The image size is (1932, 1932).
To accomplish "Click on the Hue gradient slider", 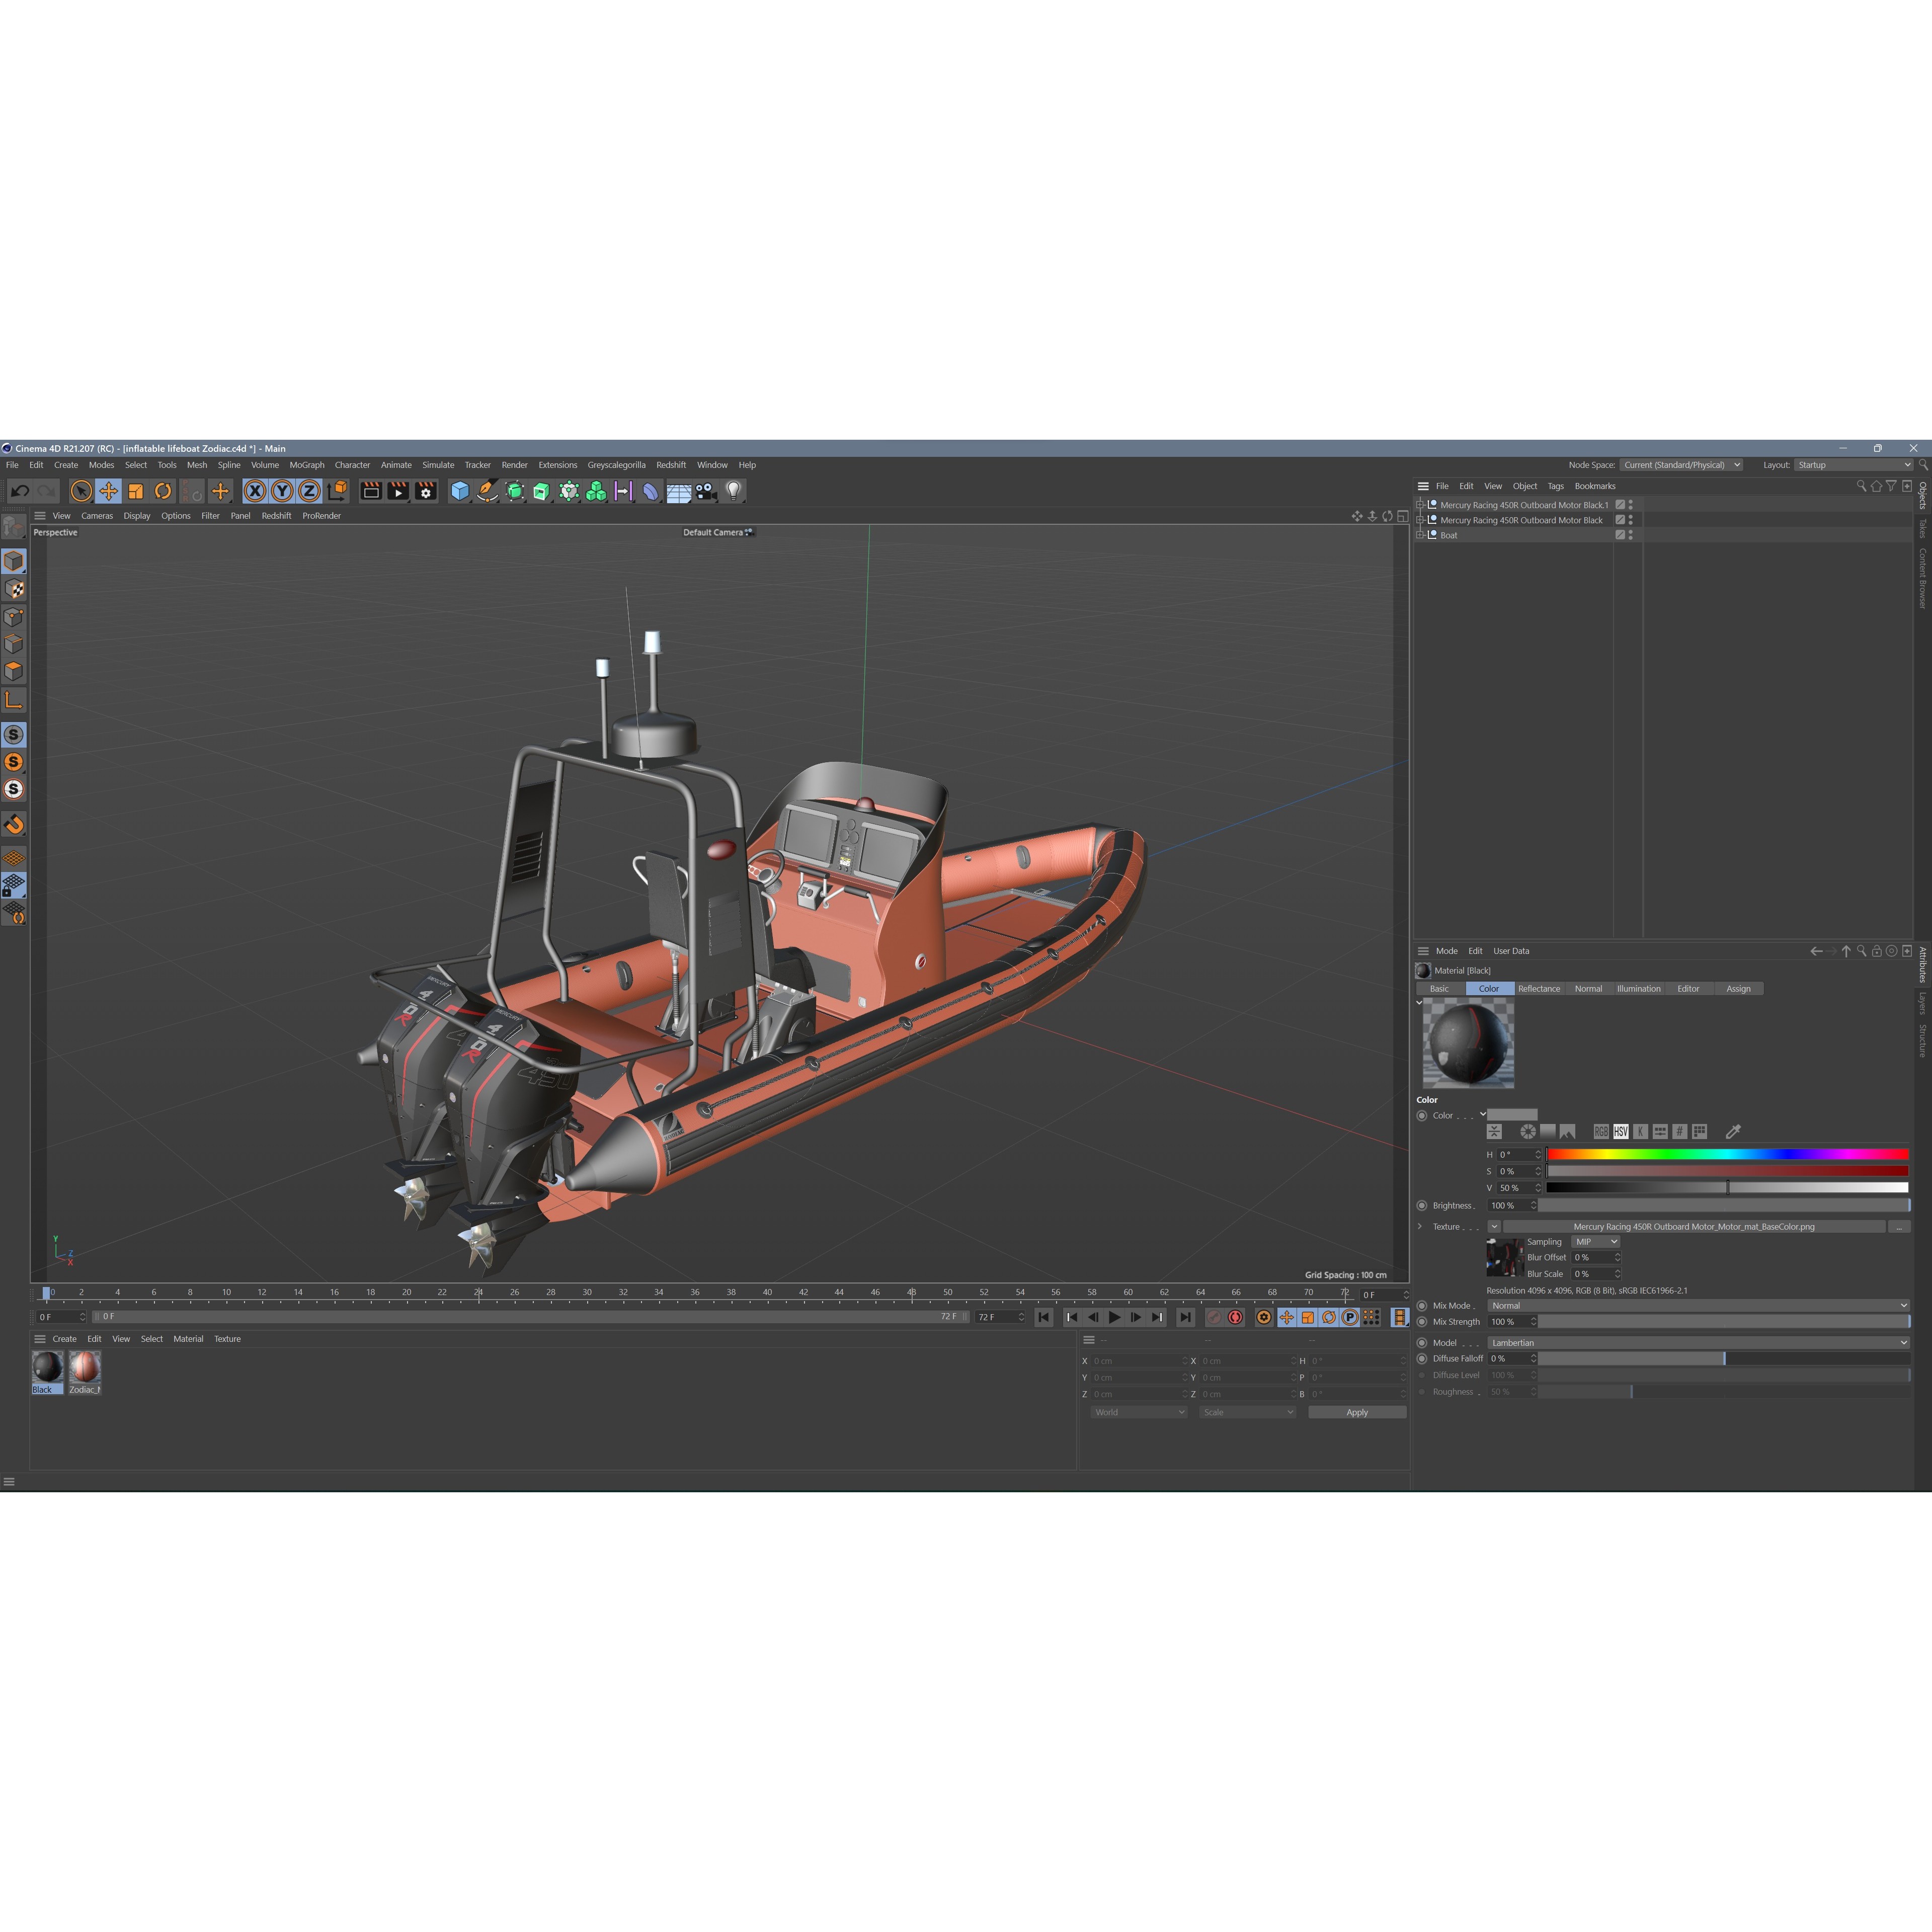I will pos(1728,1155).
